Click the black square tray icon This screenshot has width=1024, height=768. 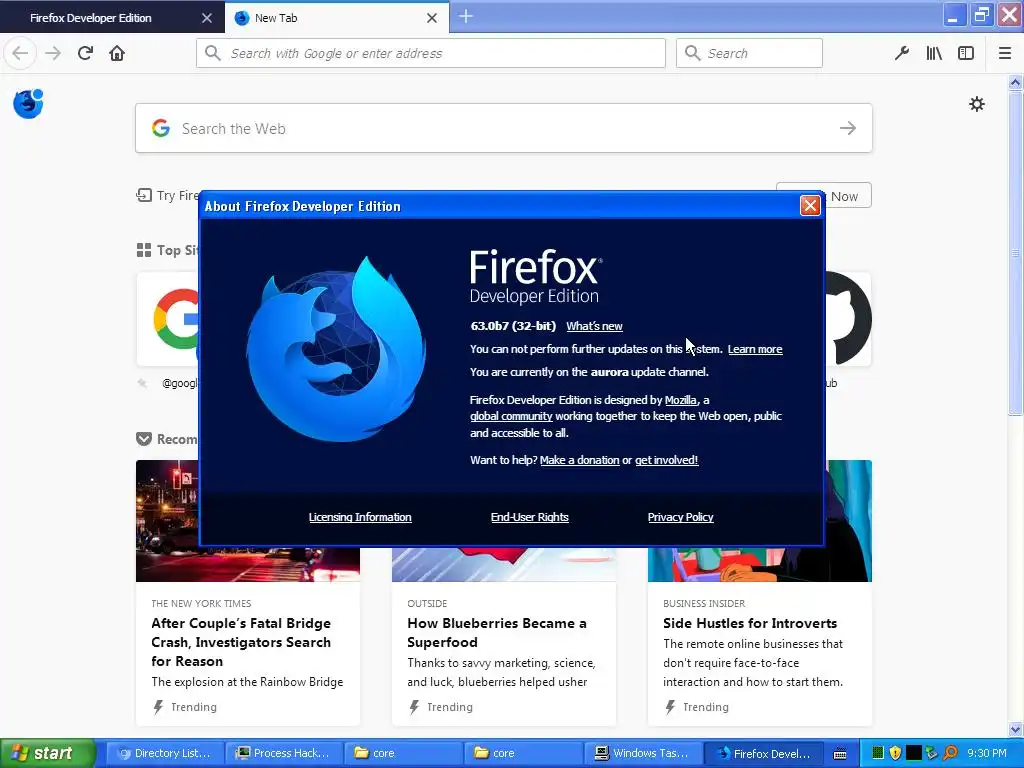pos(914,753)
